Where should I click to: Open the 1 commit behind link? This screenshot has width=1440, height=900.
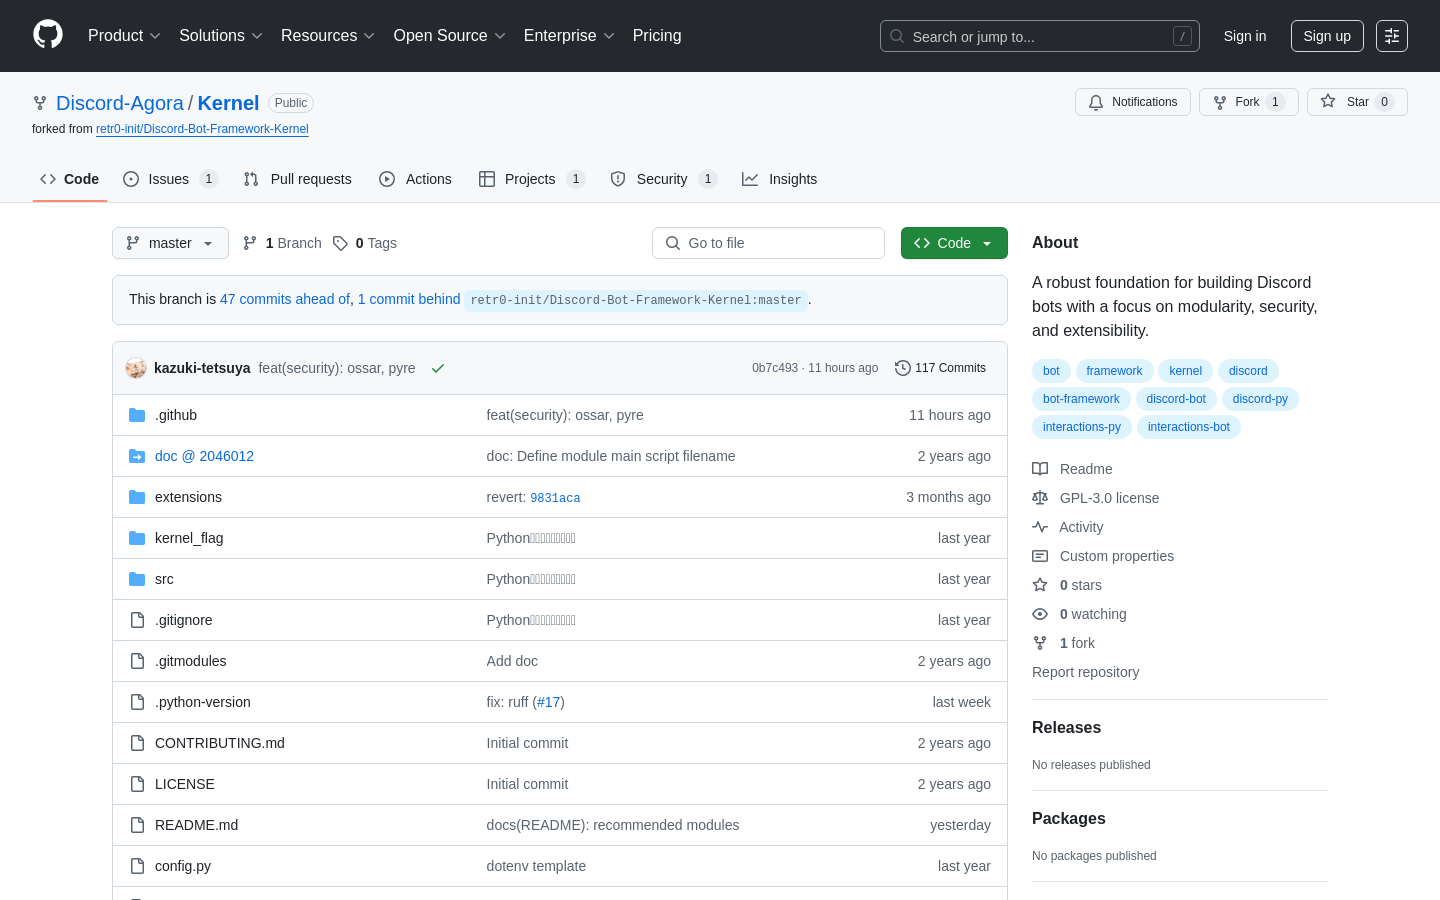click(x=409, y=299)
